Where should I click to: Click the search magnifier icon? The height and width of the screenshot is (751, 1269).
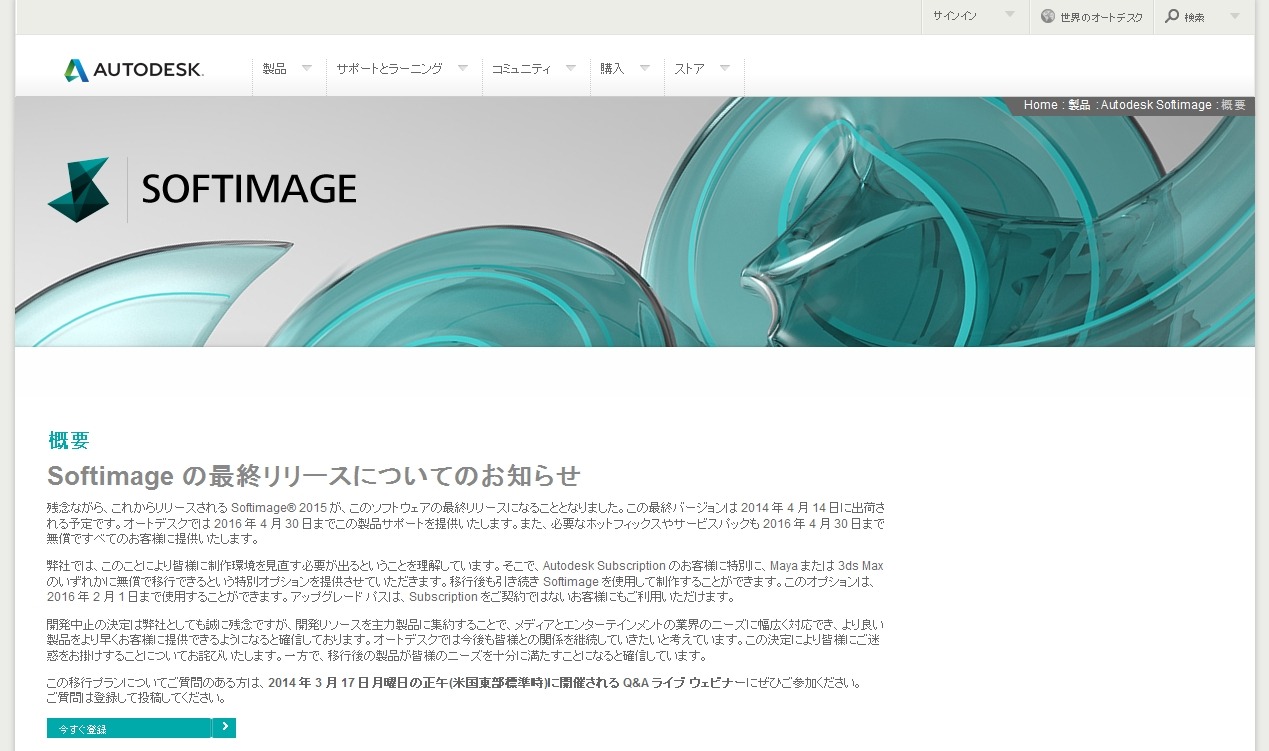point(1170,17)
